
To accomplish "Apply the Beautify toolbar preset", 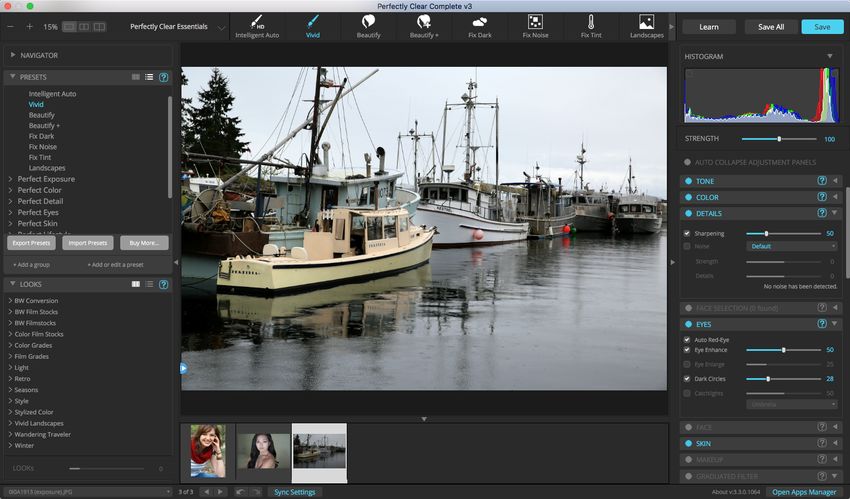I will pos(369,27).
